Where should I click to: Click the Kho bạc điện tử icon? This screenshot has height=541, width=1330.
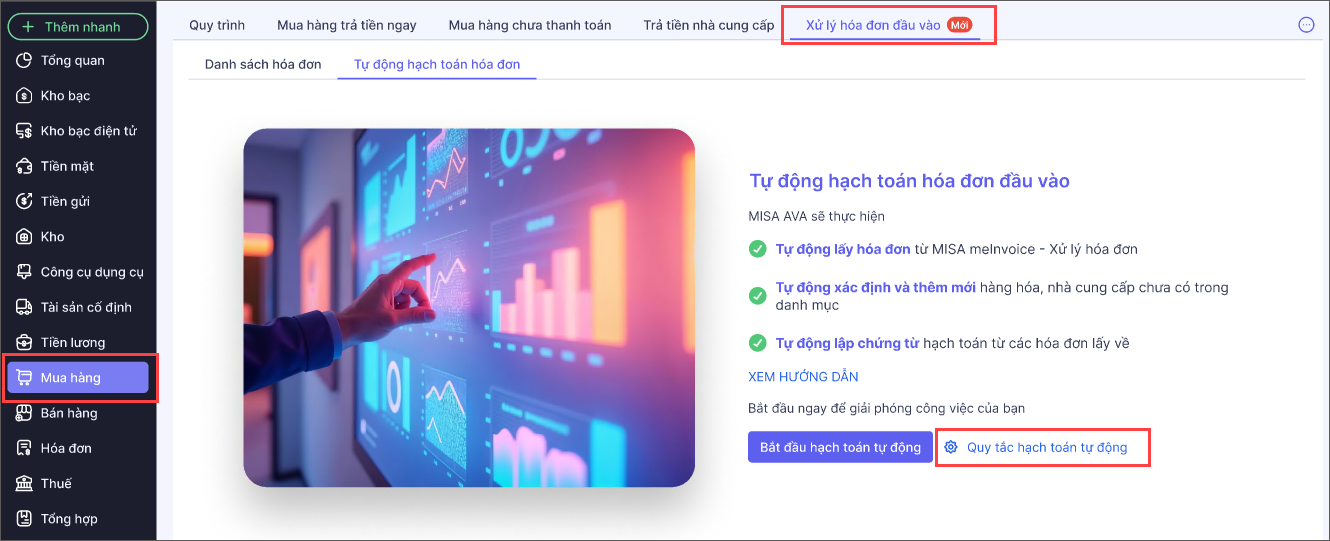click(x=25, y=131)
